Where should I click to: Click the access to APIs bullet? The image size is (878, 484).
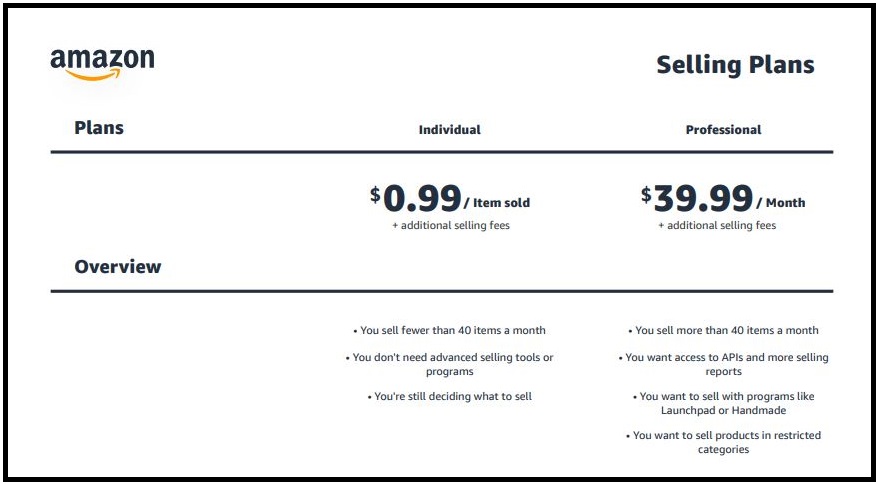[723, 364]
